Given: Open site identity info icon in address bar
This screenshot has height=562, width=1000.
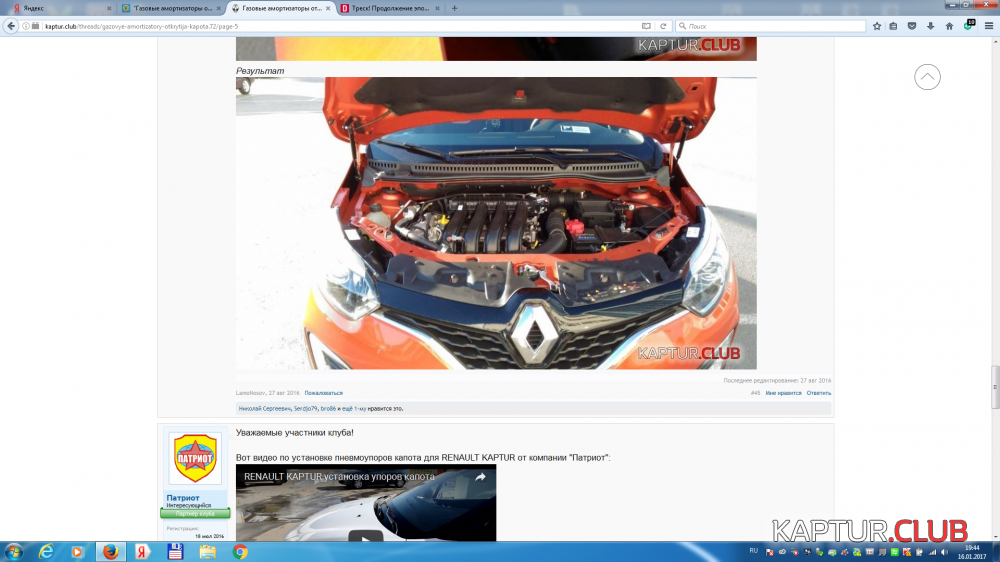Looking at the screenshot, I should 26,26.
